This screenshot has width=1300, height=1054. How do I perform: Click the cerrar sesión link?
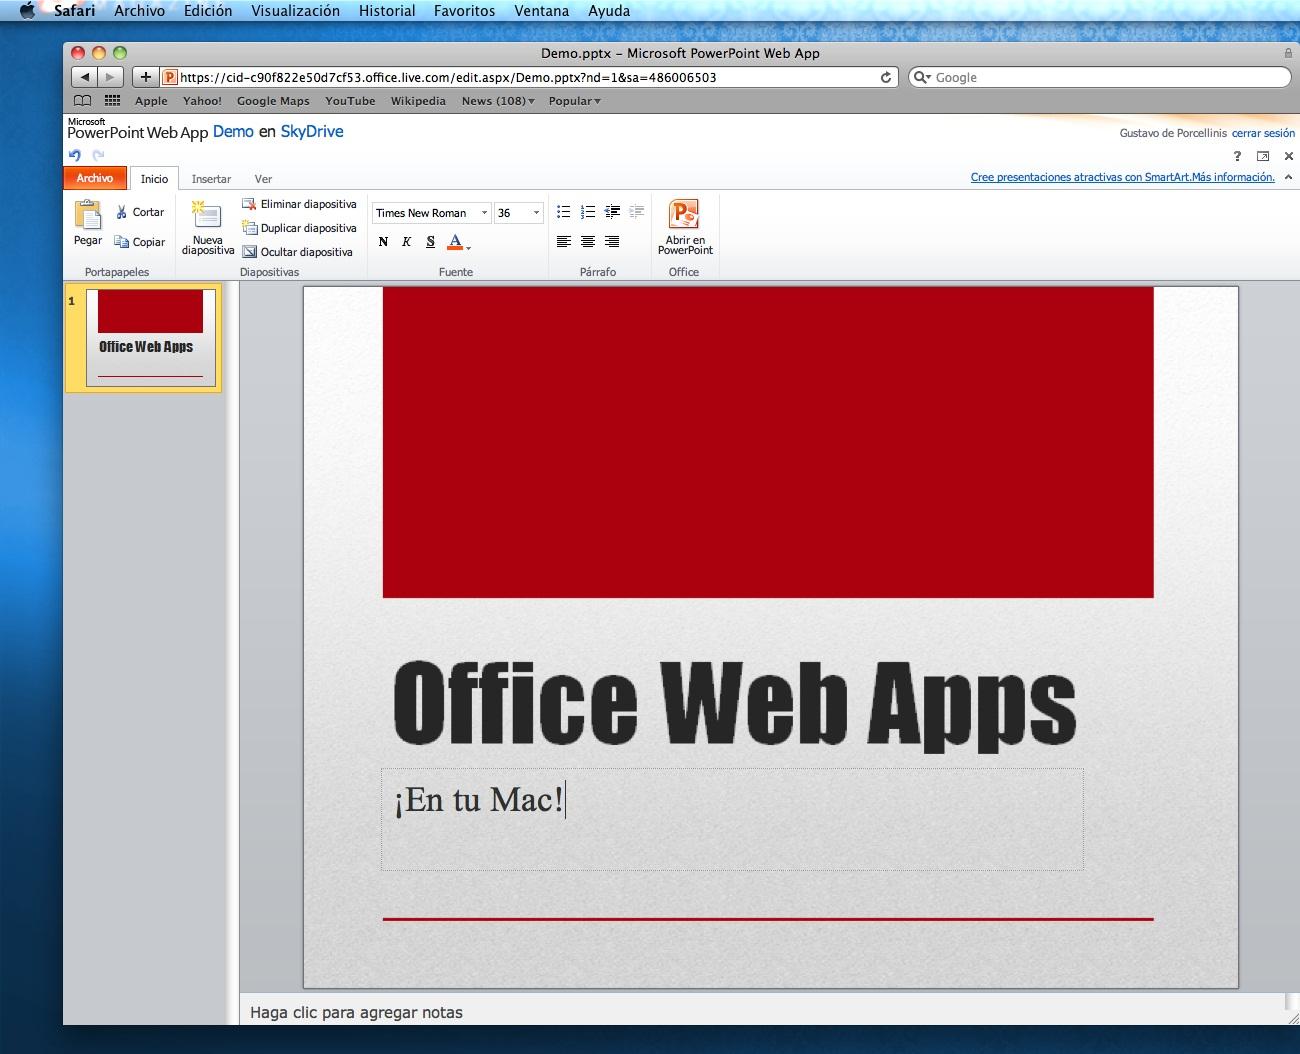coord(1263,133)
